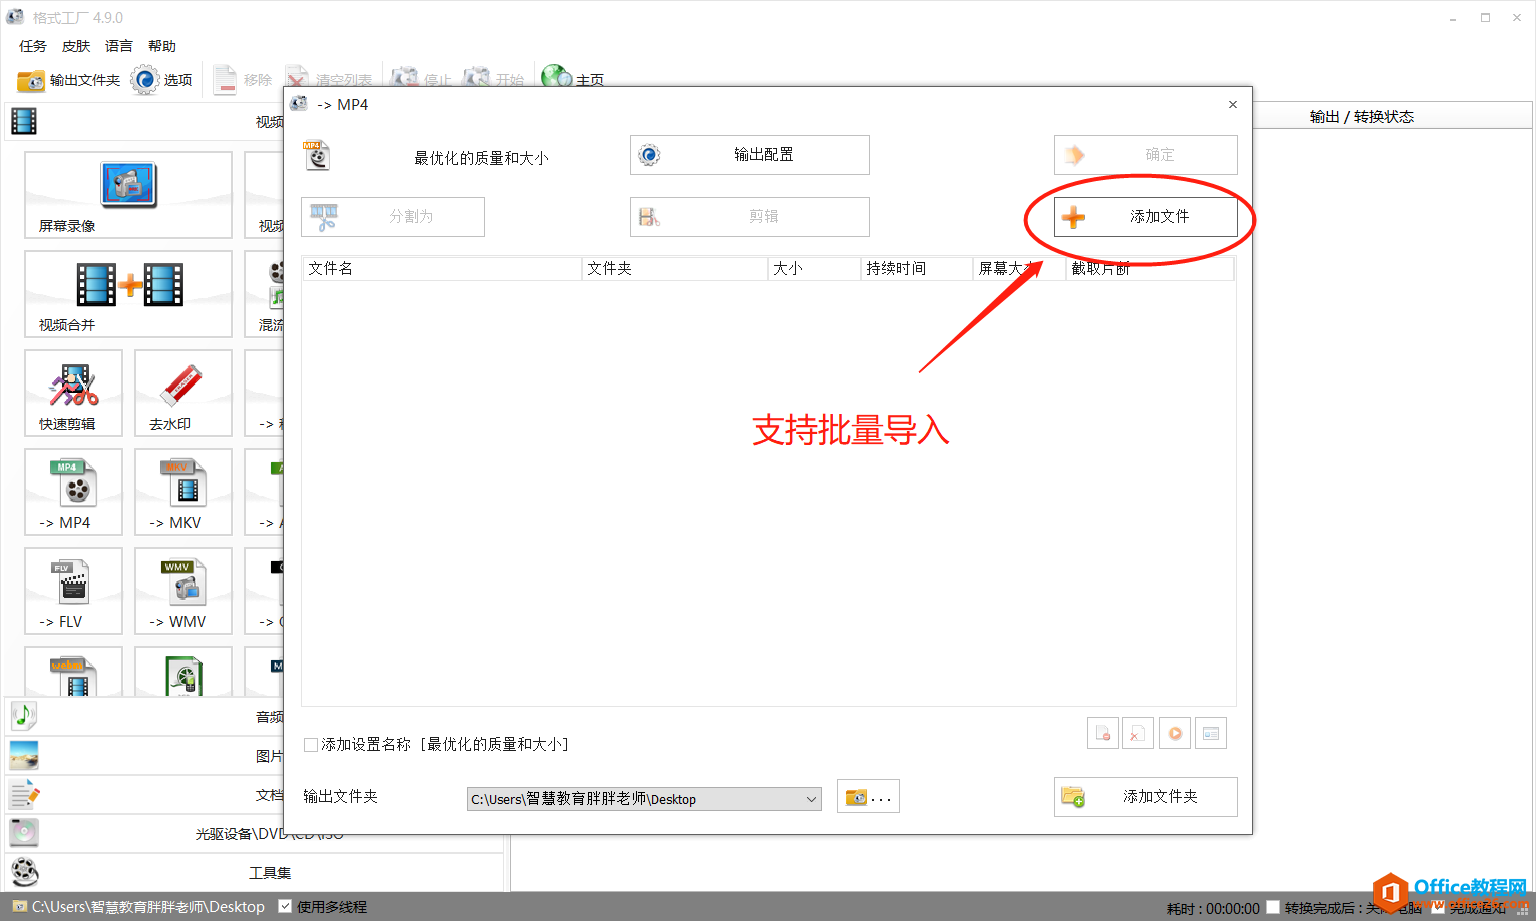Click the play preview icon below file list
This screenshot has width=1536, height=921.
[1175, 734]
